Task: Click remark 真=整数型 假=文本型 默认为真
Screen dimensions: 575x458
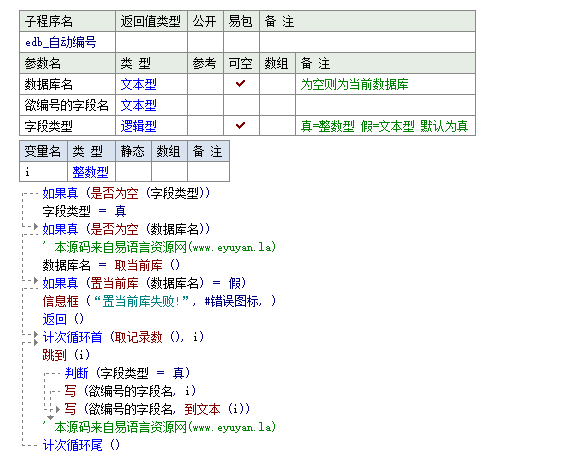Action: pos(384,126)
